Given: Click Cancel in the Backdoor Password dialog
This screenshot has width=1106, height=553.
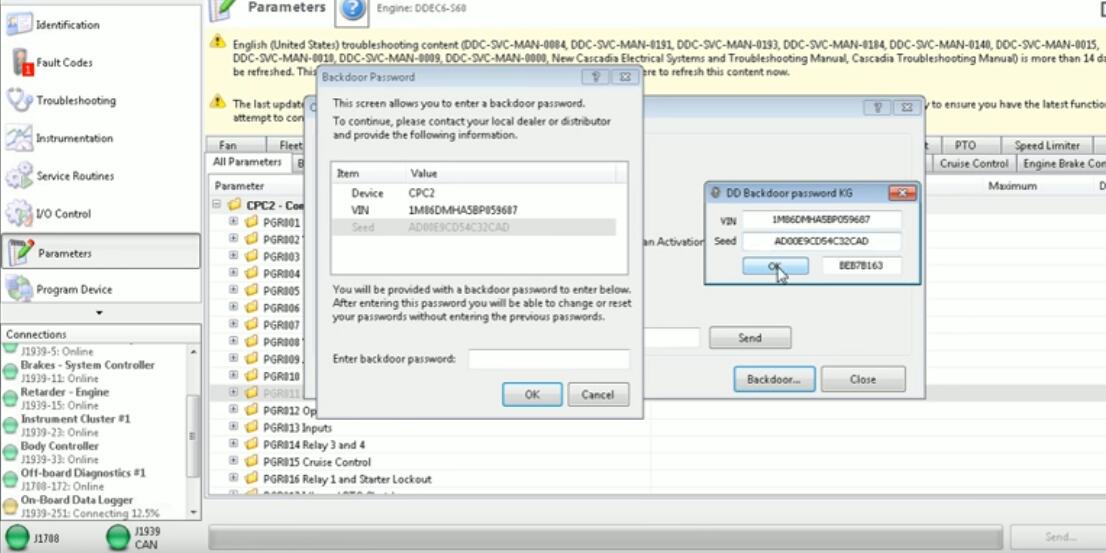Looking at the screenshot, I should (x=598, y=394).
